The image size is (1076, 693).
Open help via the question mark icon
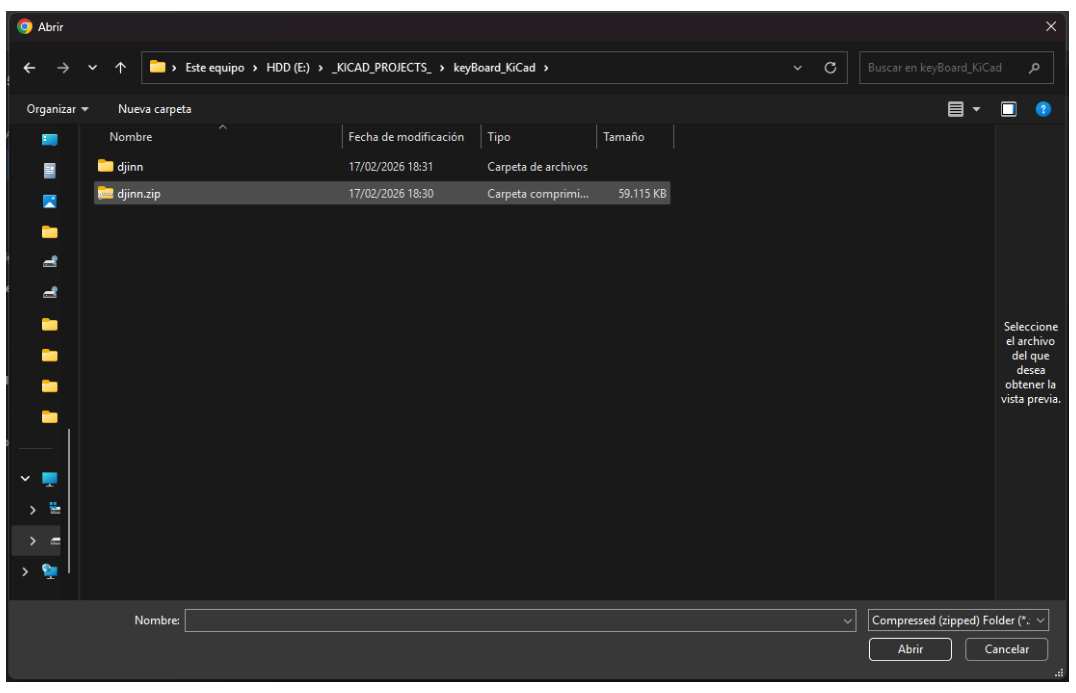point(1043,108)
